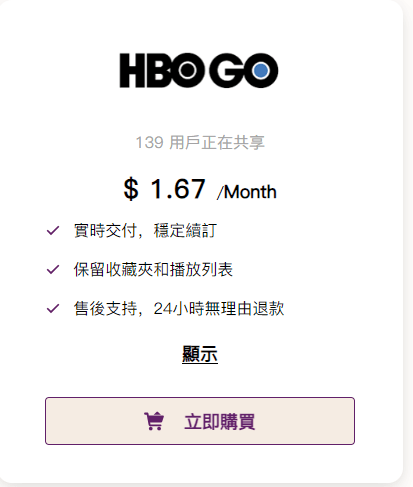This screenshot has width=413, height=487.
Task: Select the 保留收藏夾和播放列表 feature text
Action: point(153,269)
